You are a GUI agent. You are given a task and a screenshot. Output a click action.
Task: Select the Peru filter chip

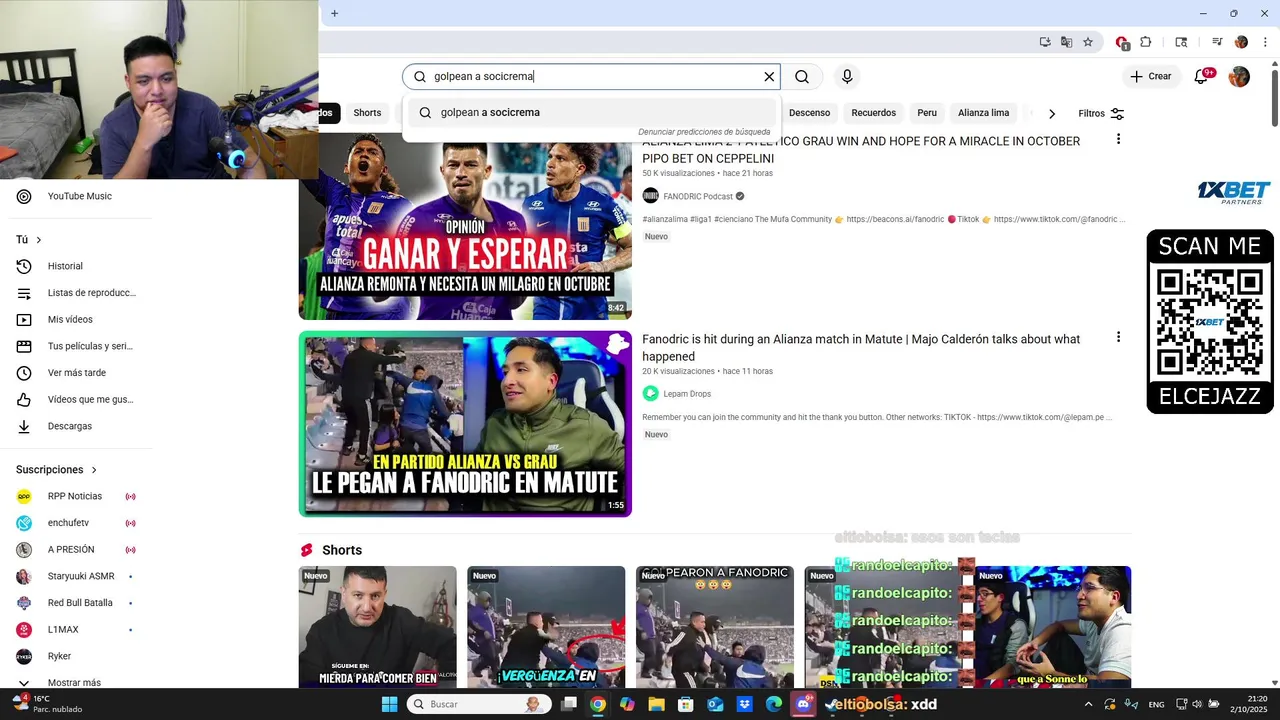coord(927,113)
